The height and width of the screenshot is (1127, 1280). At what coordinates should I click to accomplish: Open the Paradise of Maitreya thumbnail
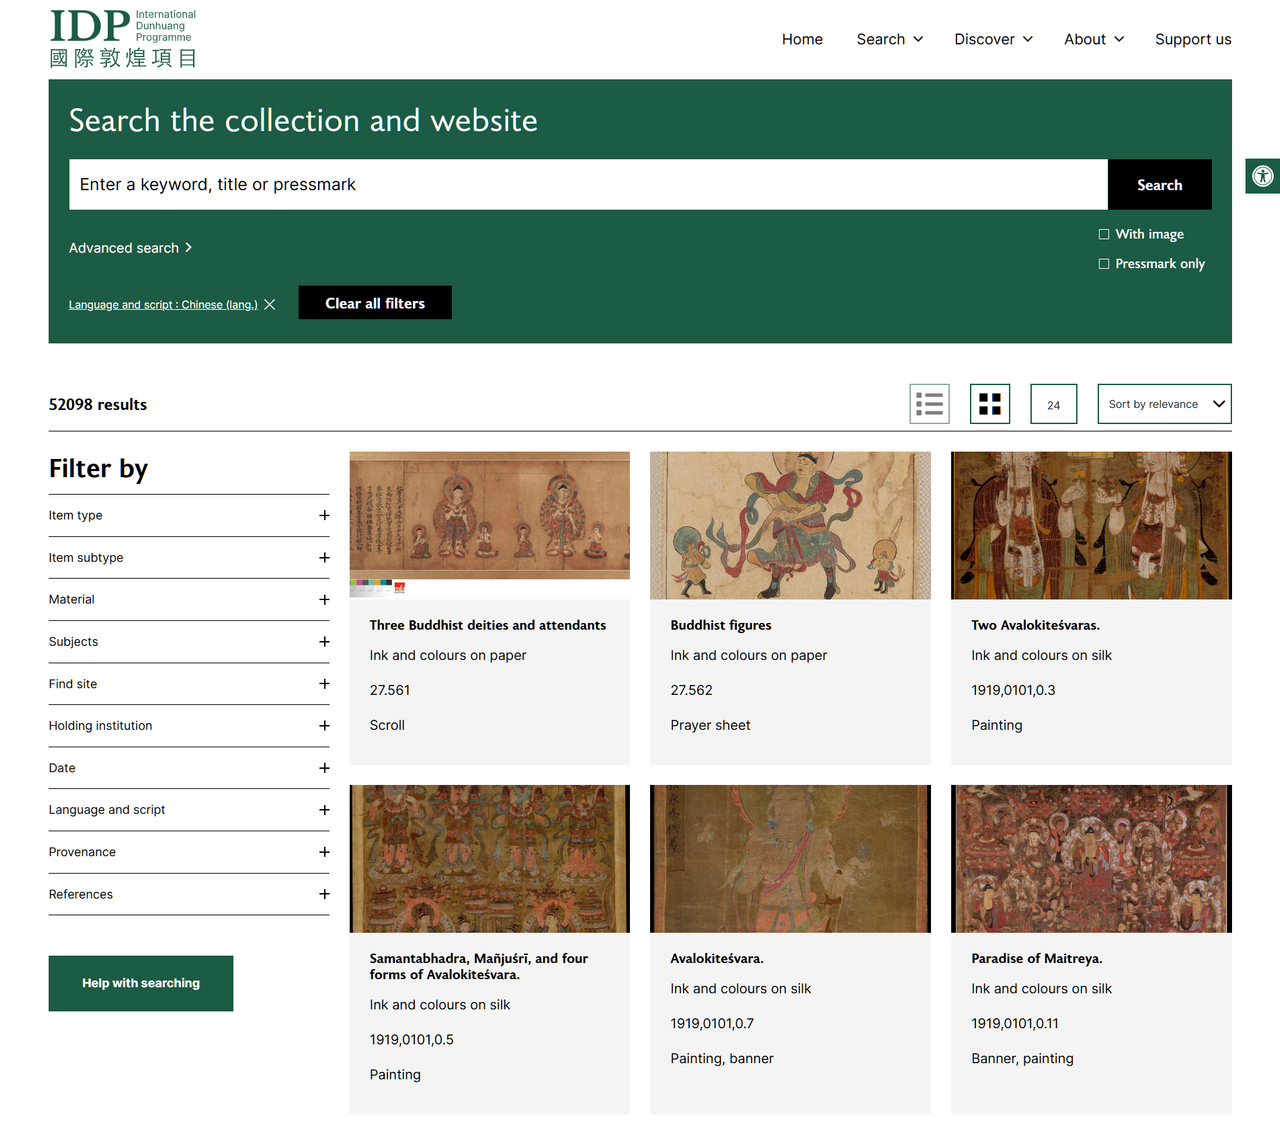point(1091,859)
